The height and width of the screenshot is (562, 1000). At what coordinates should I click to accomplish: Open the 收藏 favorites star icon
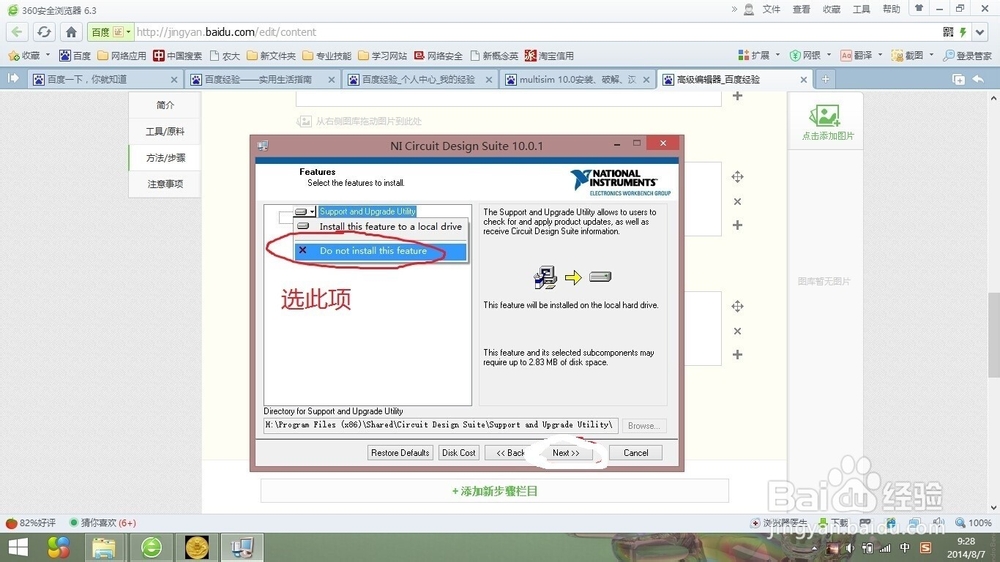click(x=14, y=55)
